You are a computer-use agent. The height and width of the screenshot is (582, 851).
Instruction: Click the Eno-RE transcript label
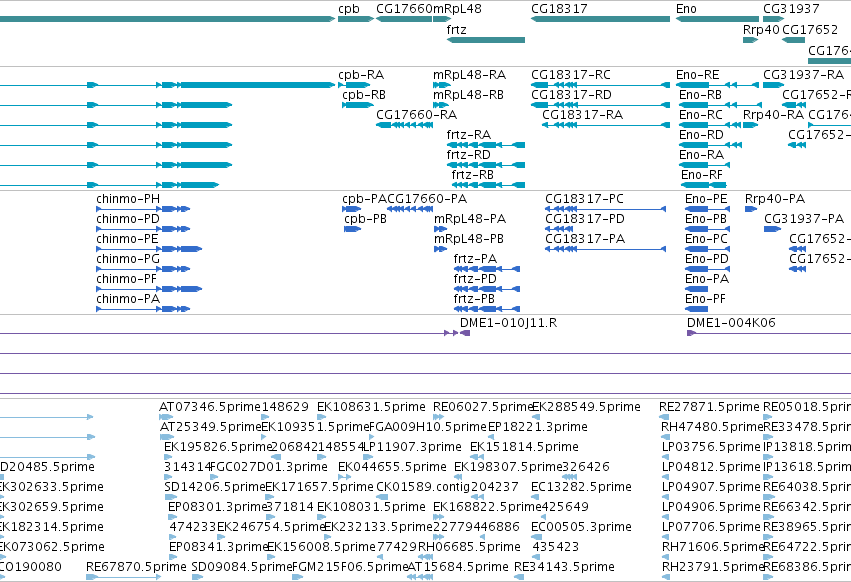(697, 74)
